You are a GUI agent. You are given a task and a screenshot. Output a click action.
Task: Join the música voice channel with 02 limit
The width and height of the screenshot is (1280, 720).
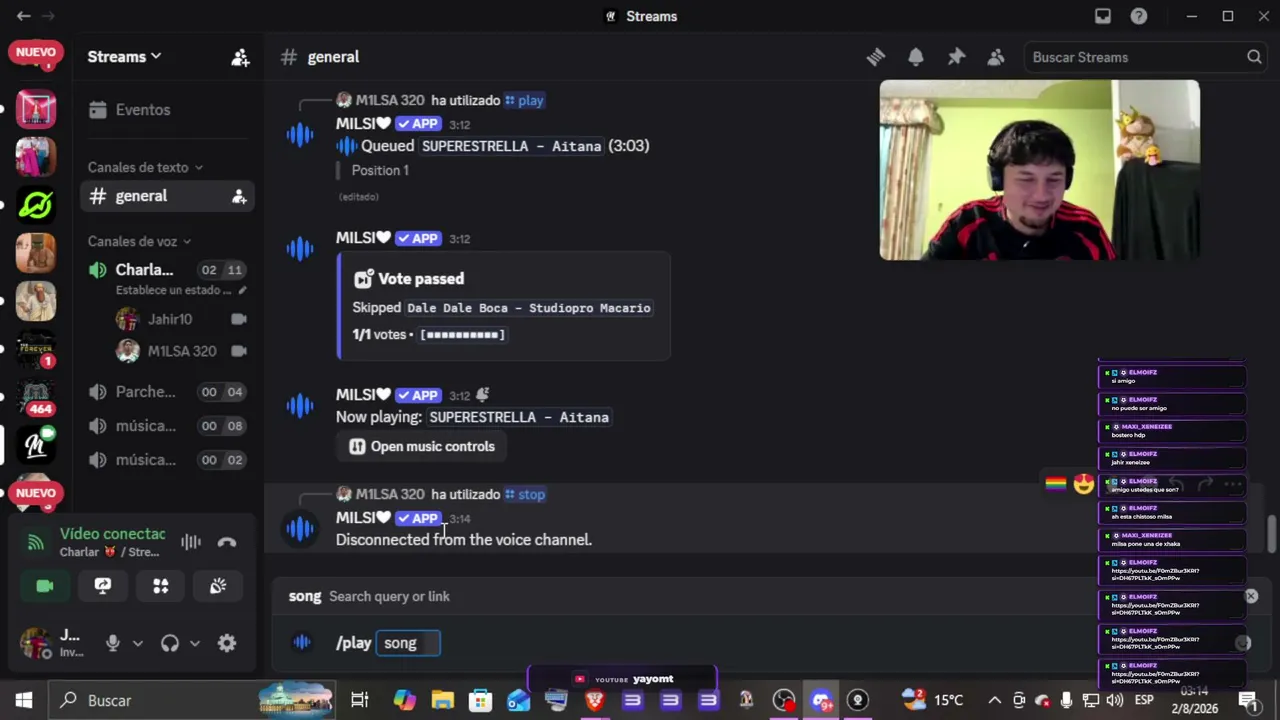point(167,460)
